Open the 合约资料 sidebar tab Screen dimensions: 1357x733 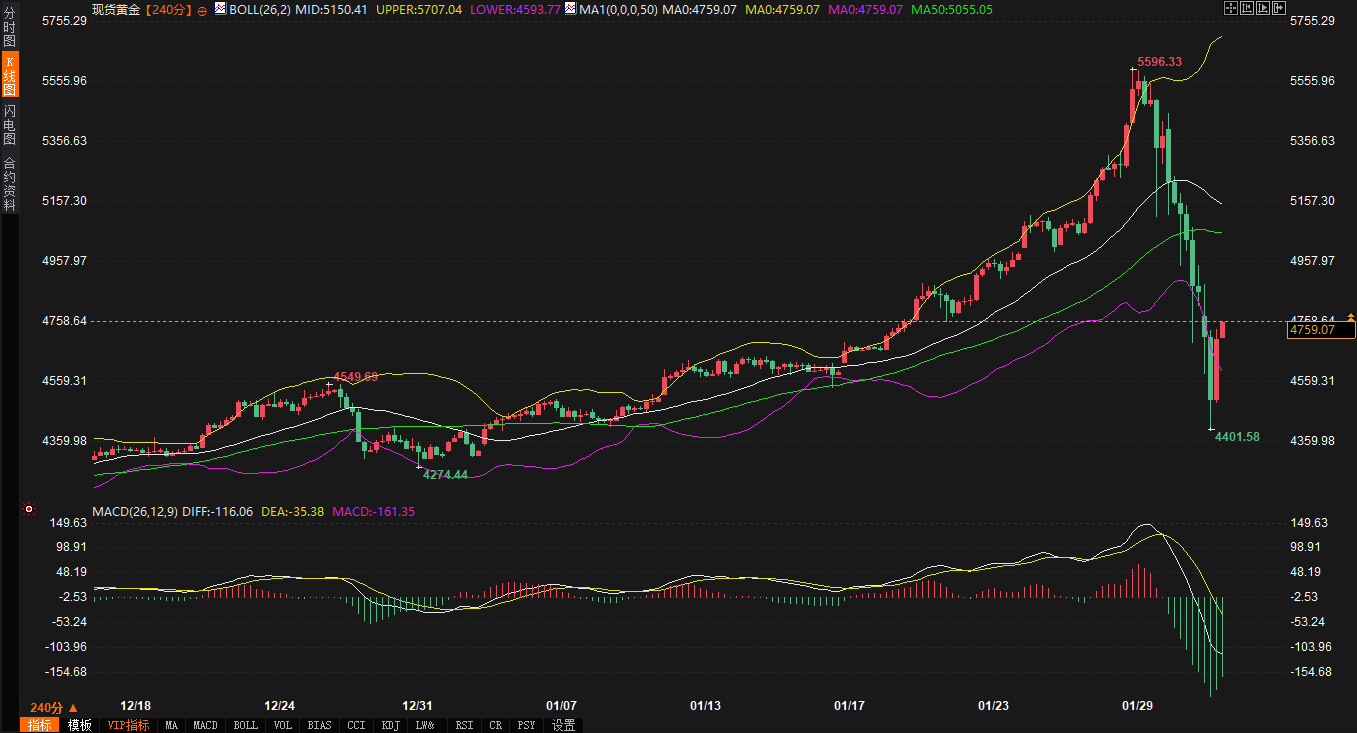pos(10,183)
